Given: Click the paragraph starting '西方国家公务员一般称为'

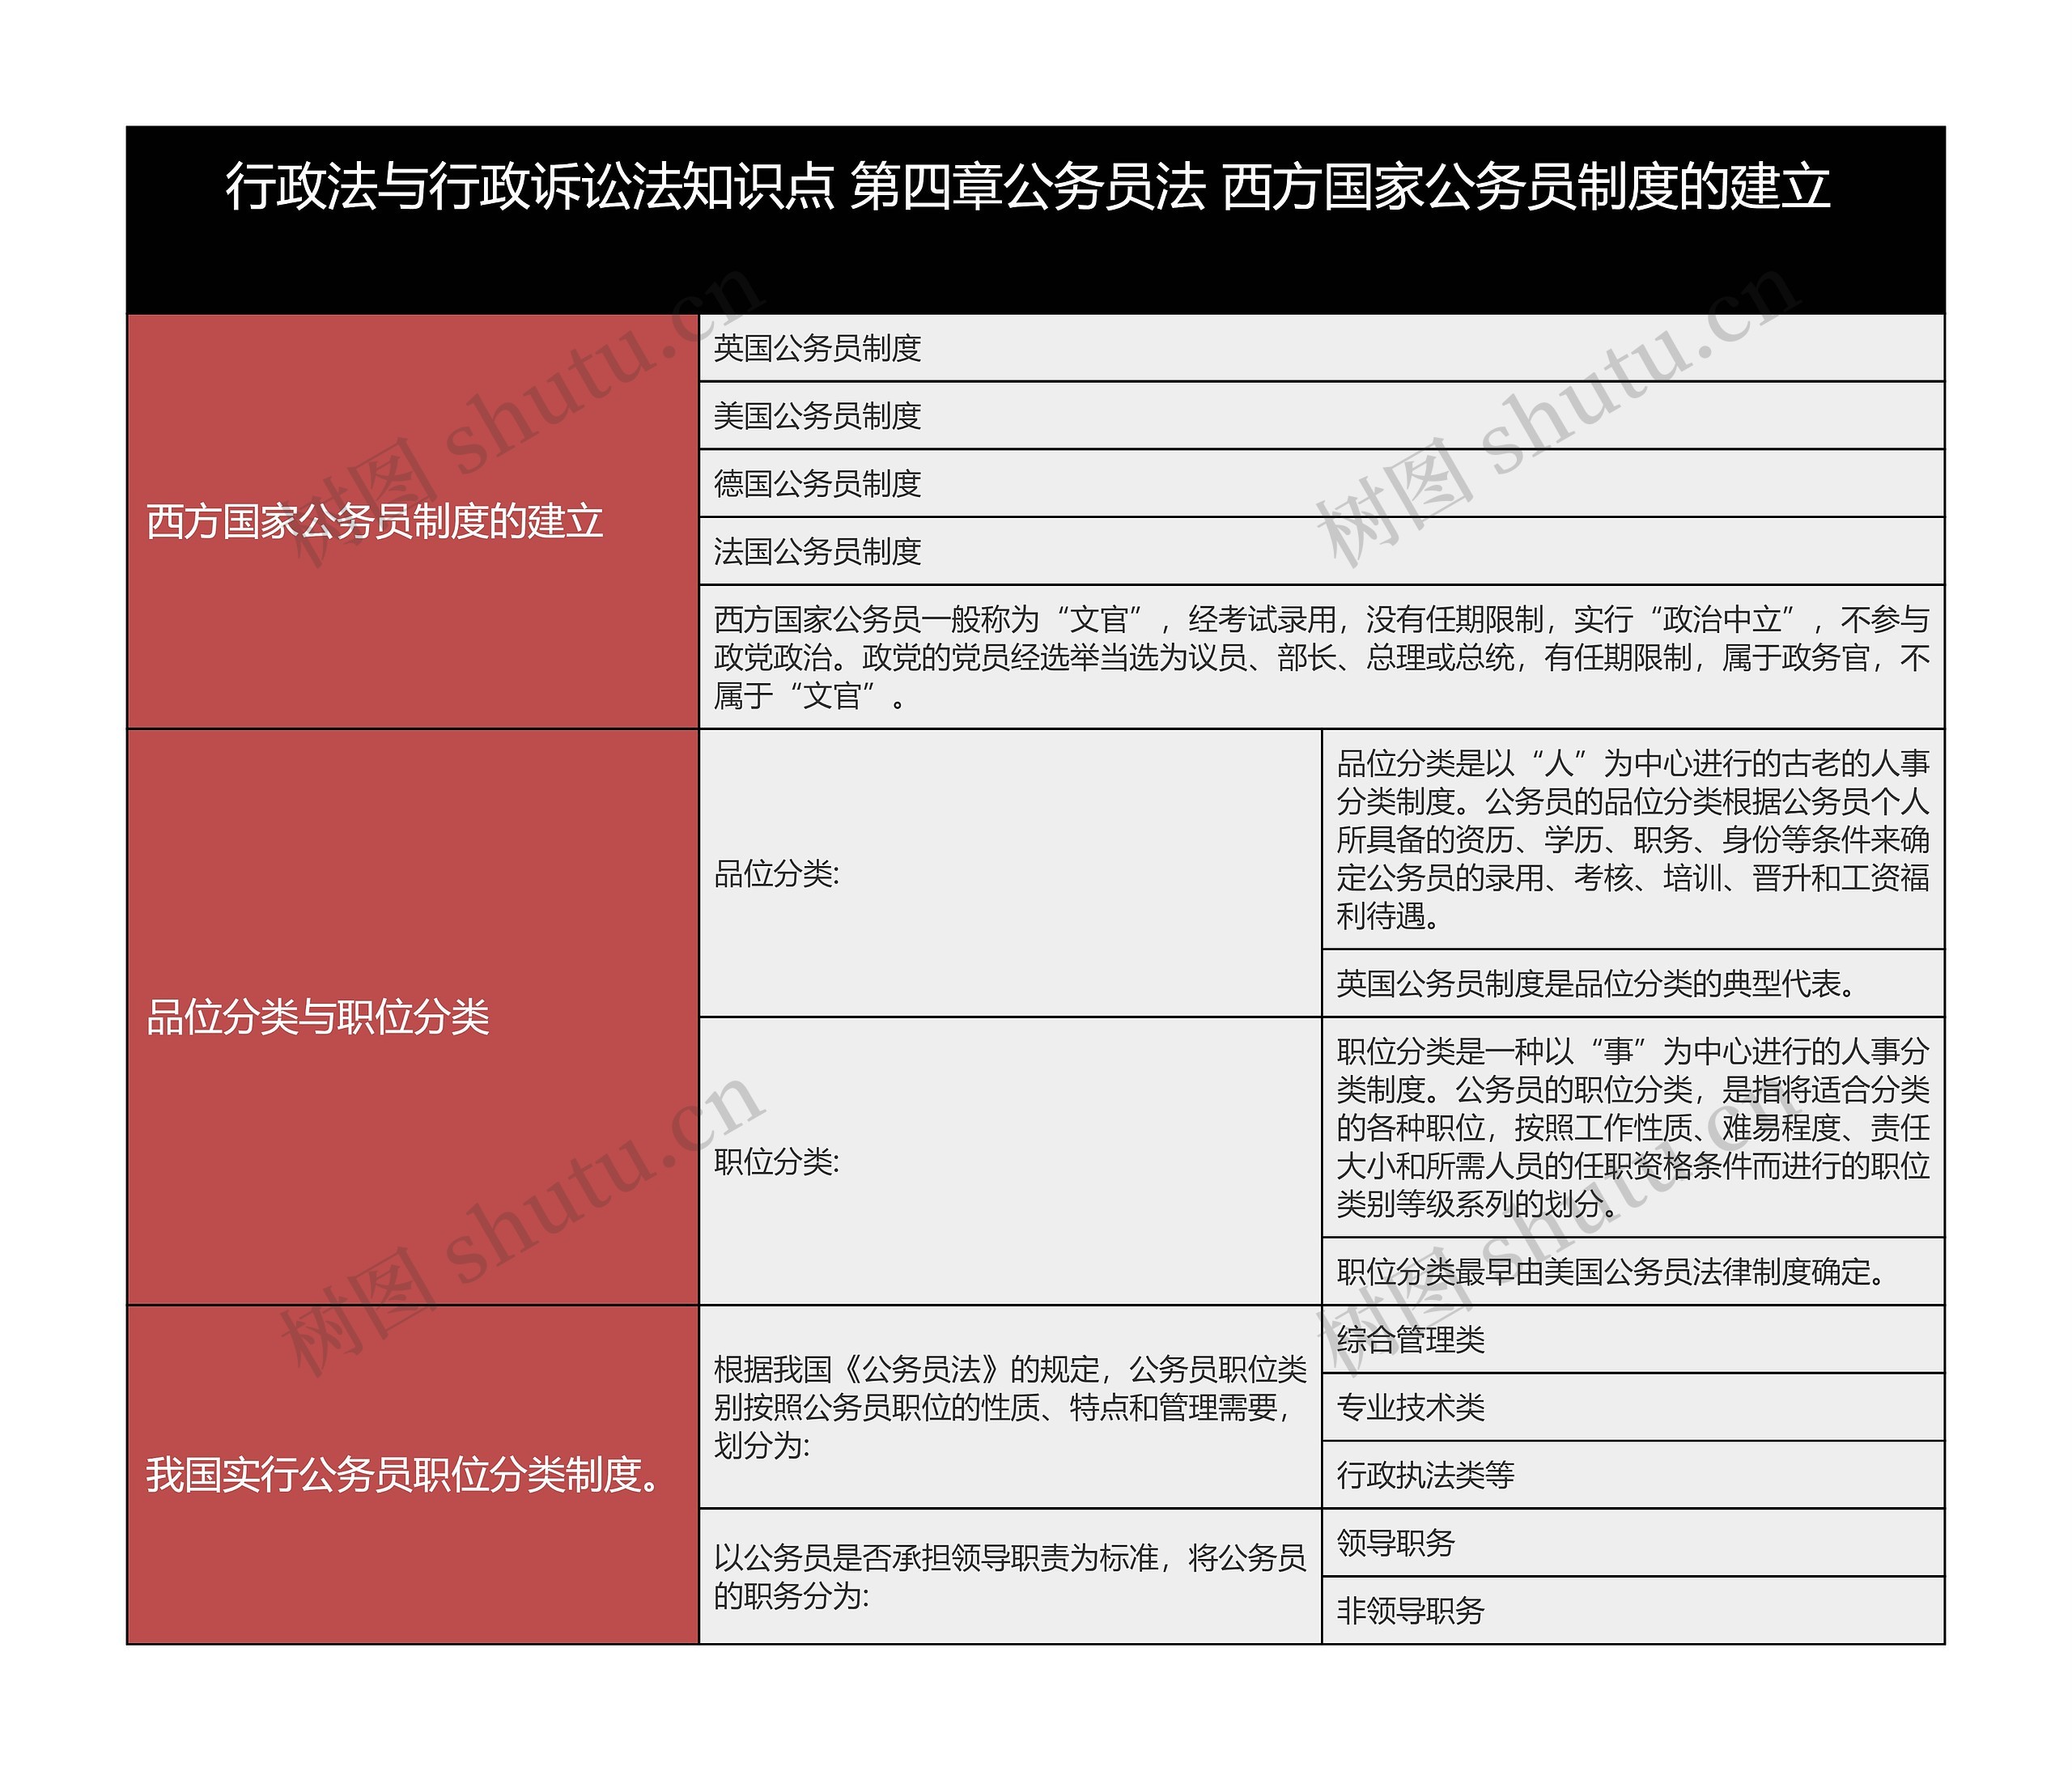Looking at the screenshot, I should 1322,658.
